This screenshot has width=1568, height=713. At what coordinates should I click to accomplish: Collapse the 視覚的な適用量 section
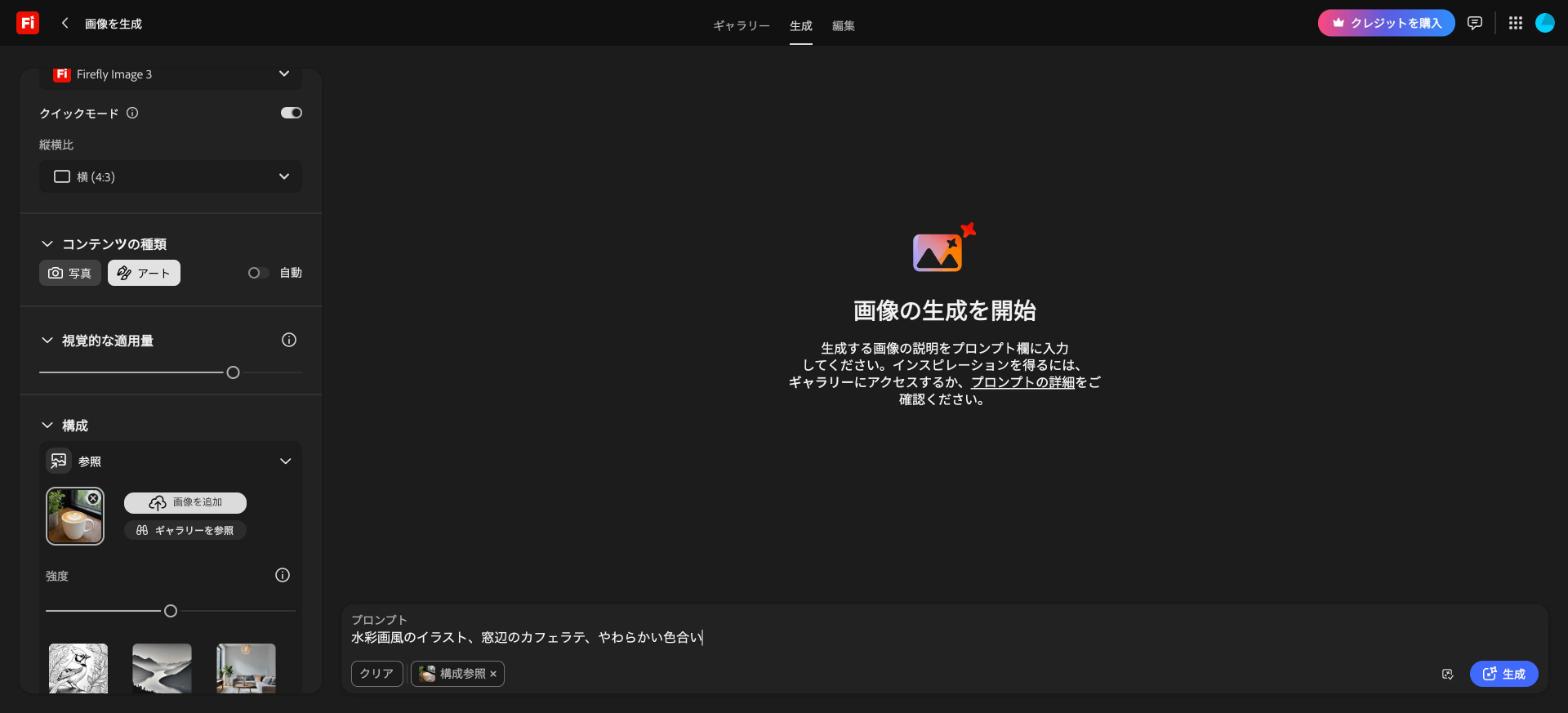(x=47, y=341)
